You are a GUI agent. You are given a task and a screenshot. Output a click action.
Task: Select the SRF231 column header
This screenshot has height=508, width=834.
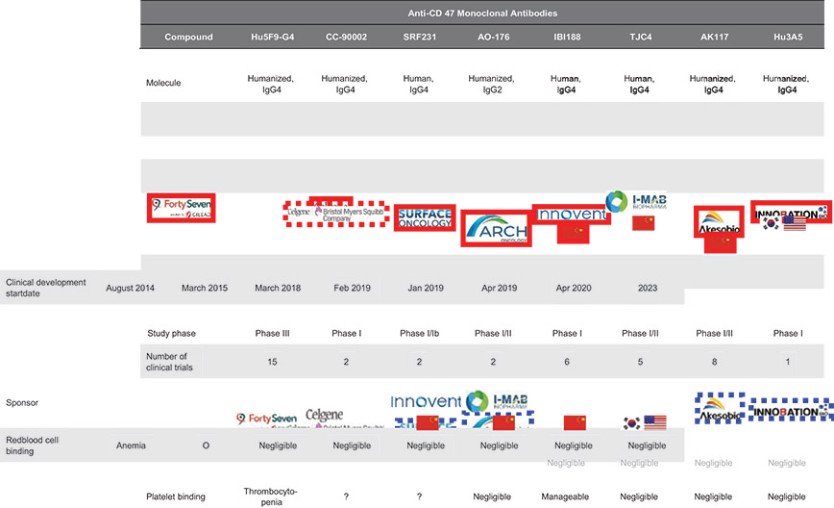pos(421,37)
